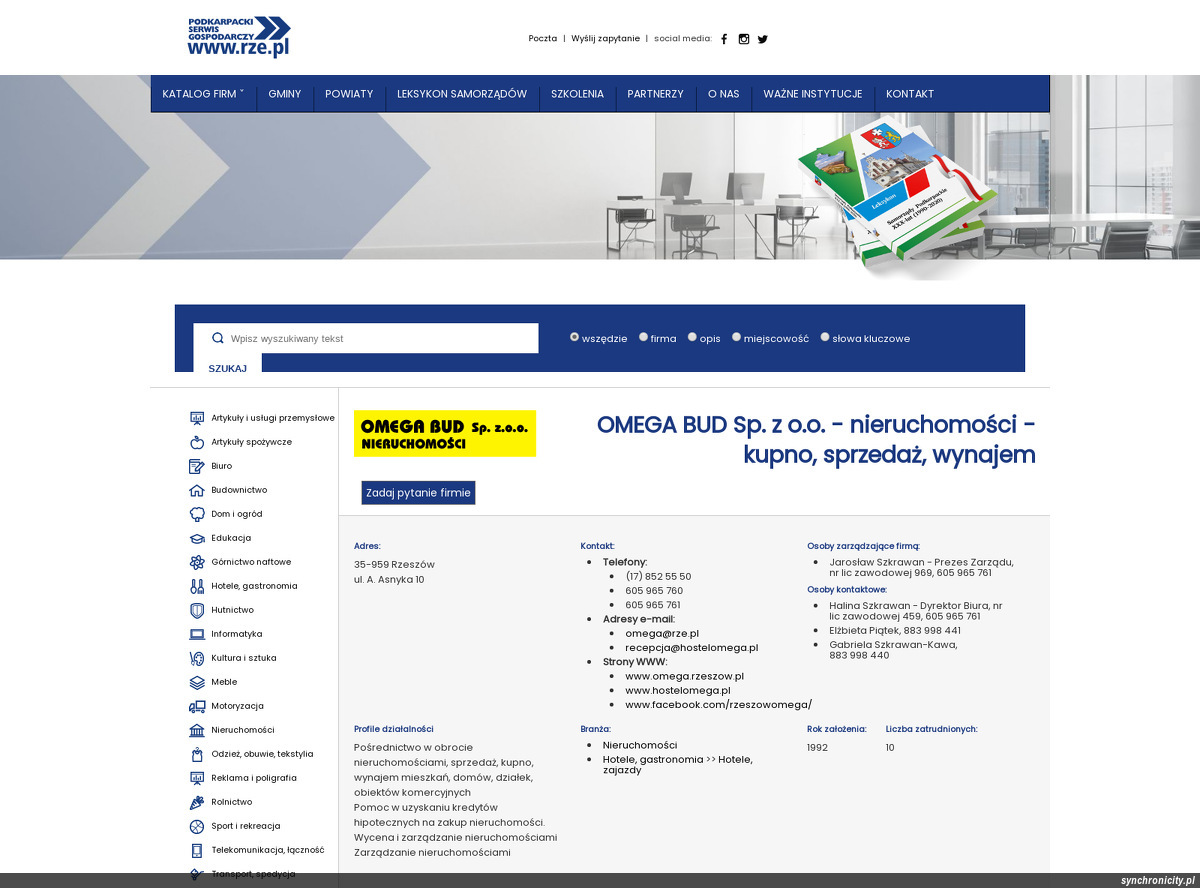Select the 'miejscowość' radio option
Screen dimensions: 1200x888
pyautogui.click(x=737, y=337)
